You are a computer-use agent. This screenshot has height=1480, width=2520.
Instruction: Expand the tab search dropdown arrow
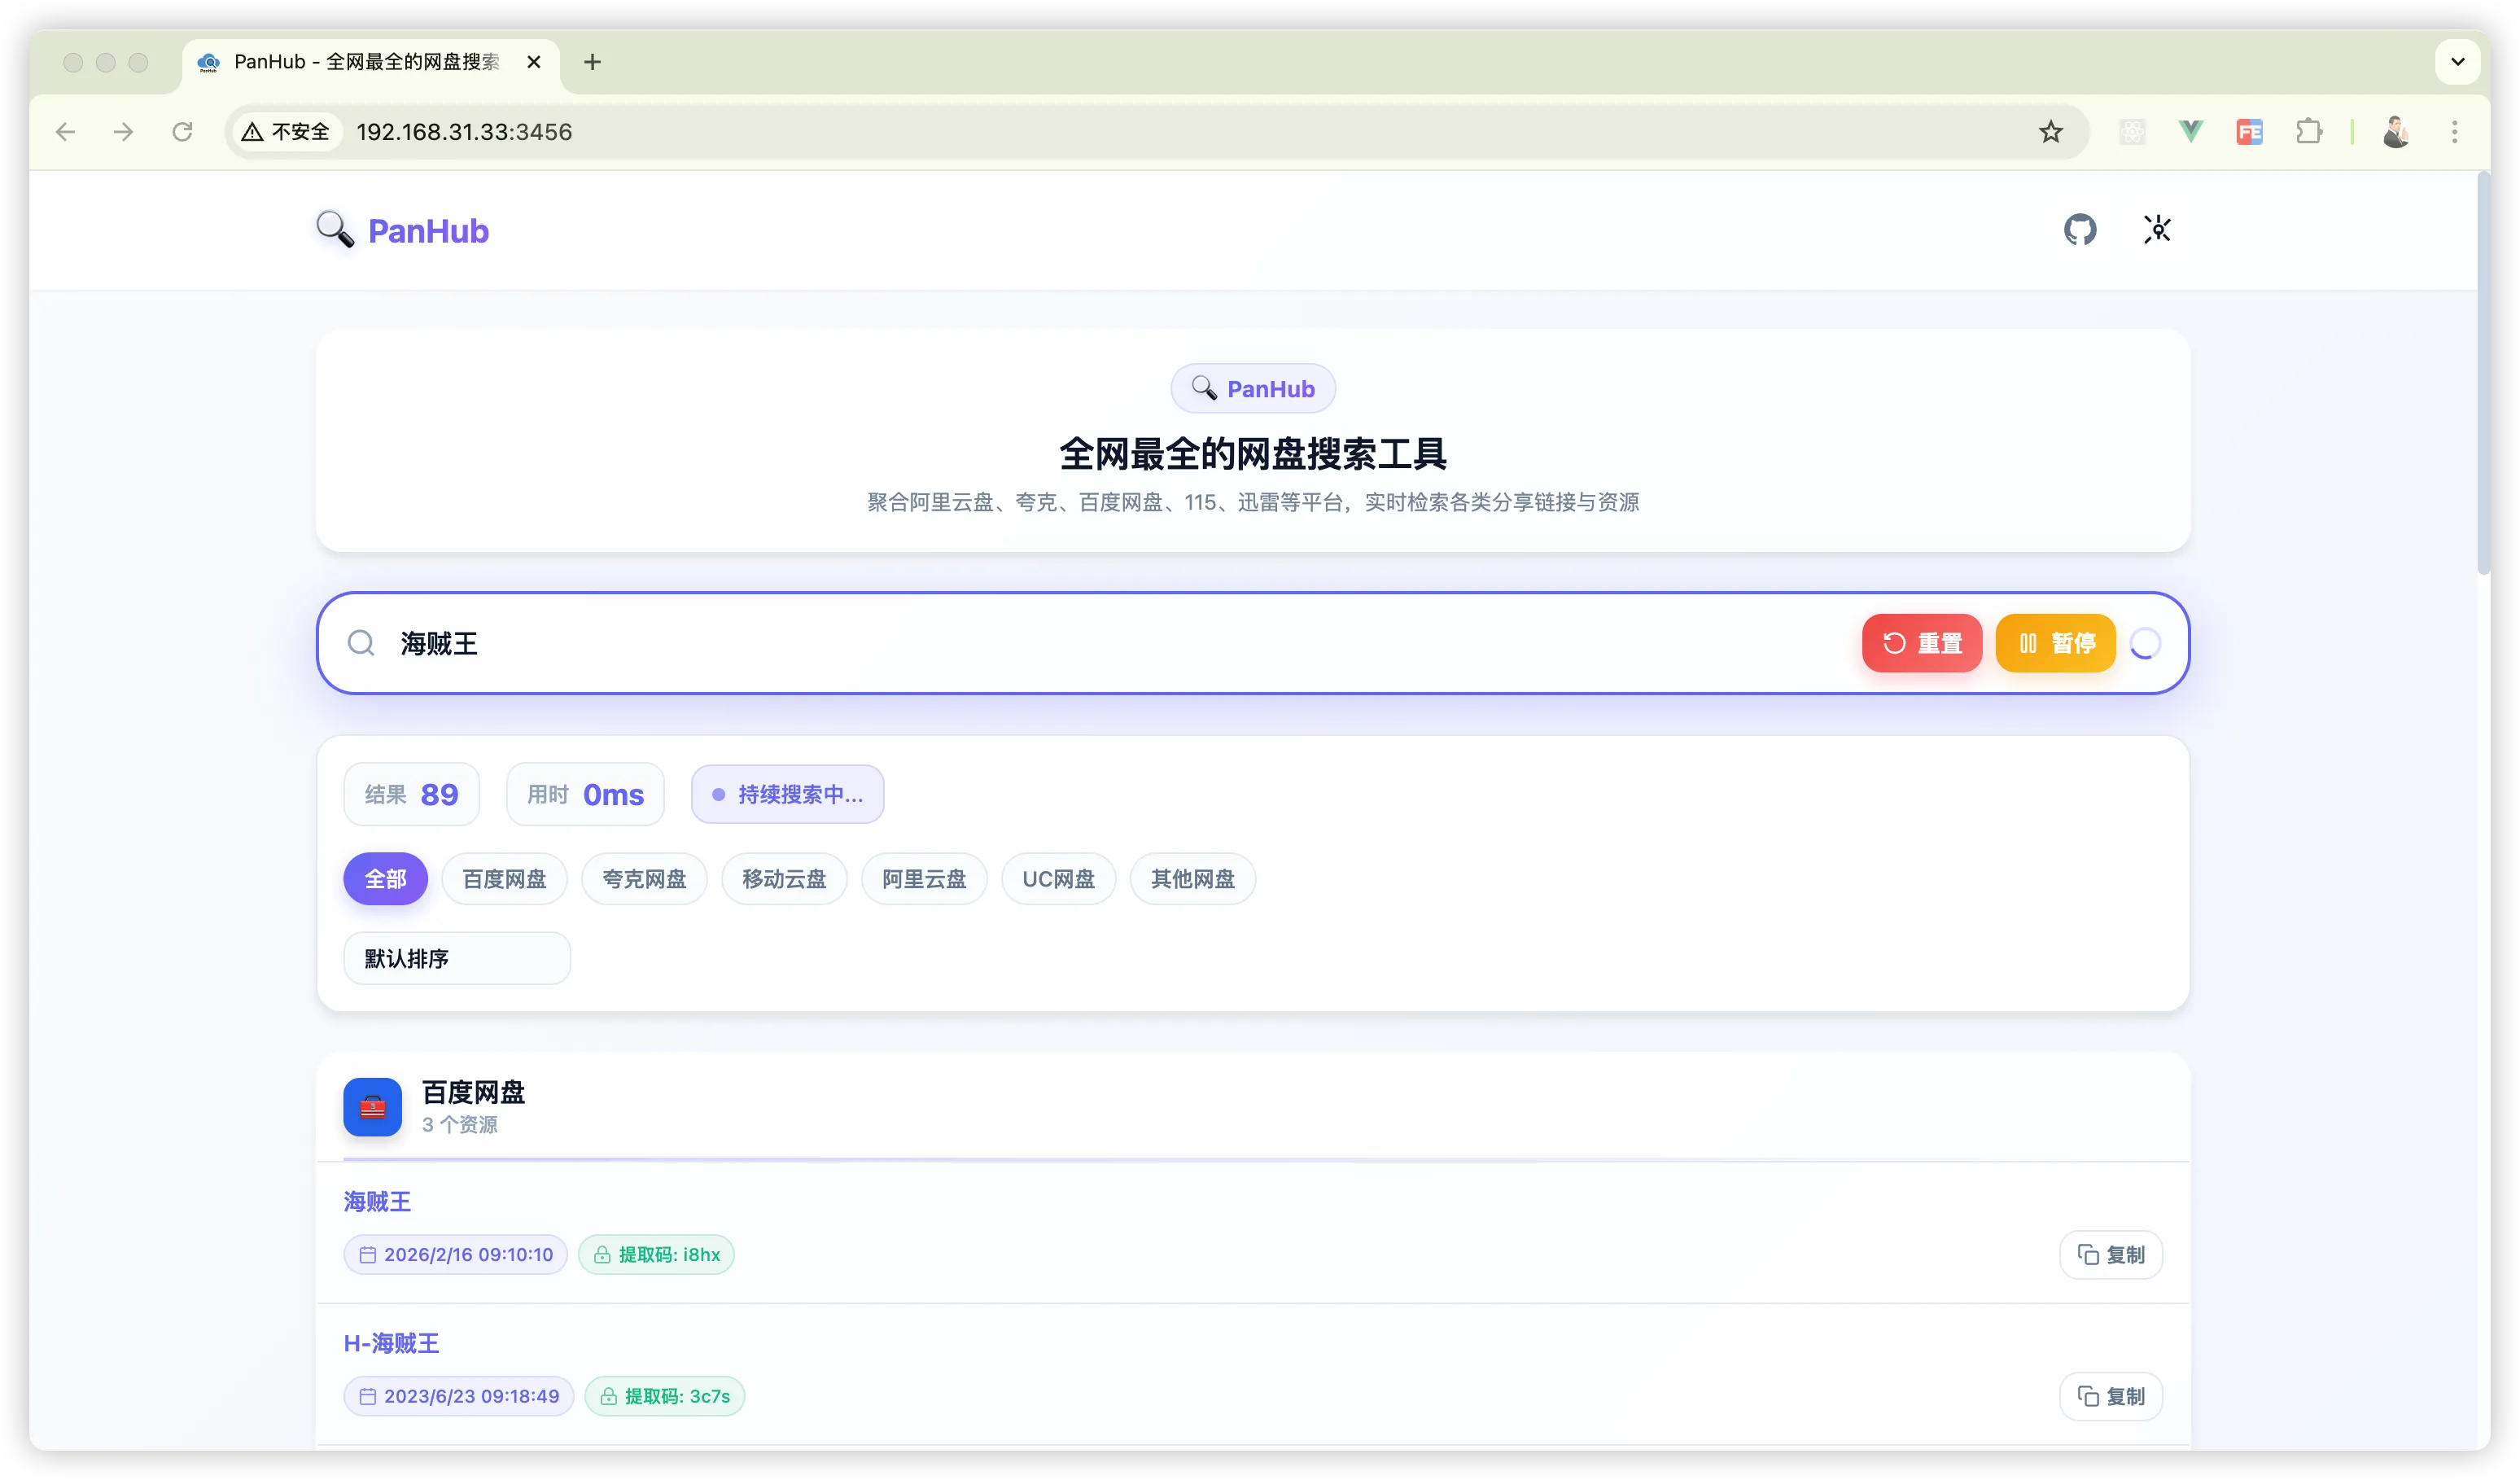2458,62
